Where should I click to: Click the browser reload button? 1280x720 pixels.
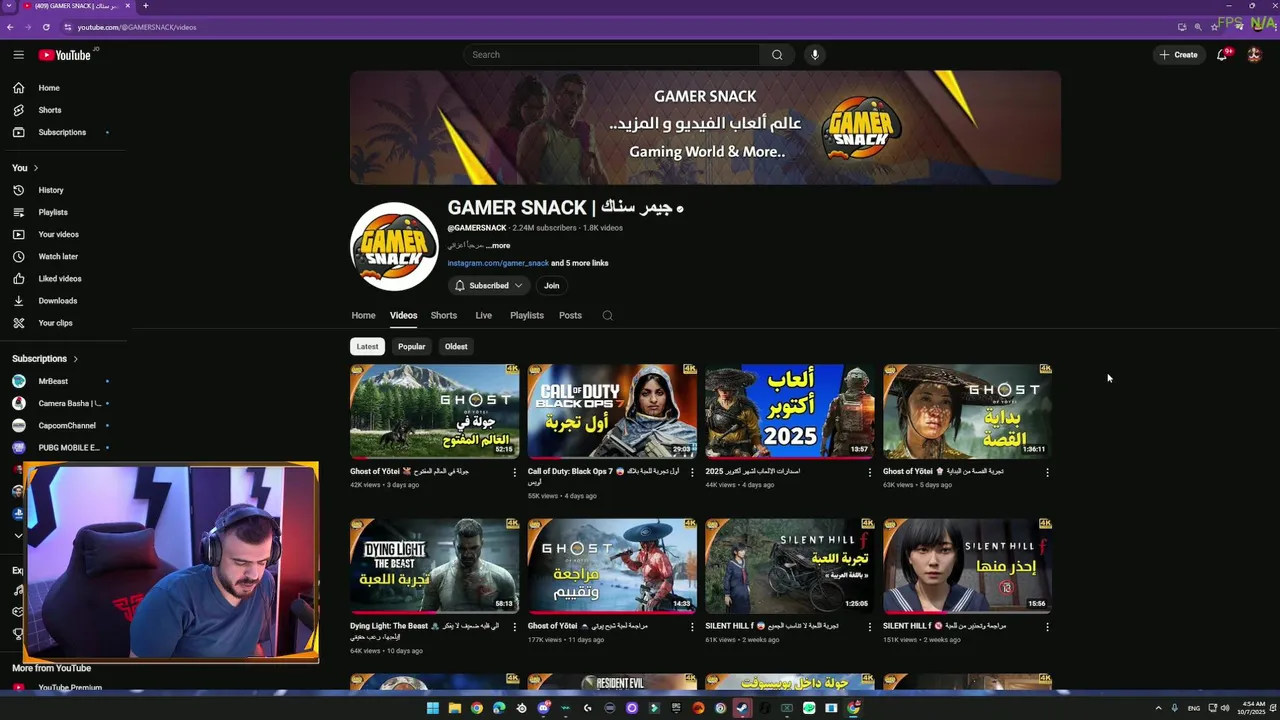[46, 27]
